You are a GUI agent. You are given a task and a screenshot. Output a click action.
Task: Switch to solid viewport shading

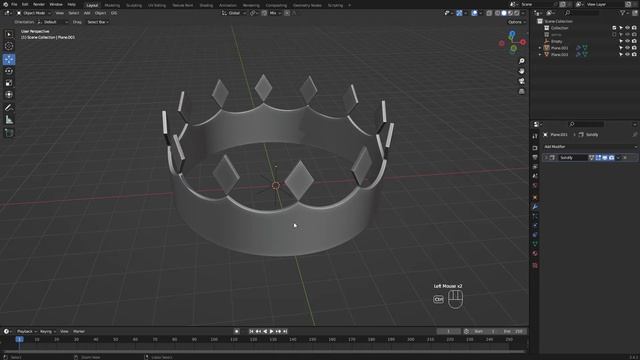tap(504, 13)
